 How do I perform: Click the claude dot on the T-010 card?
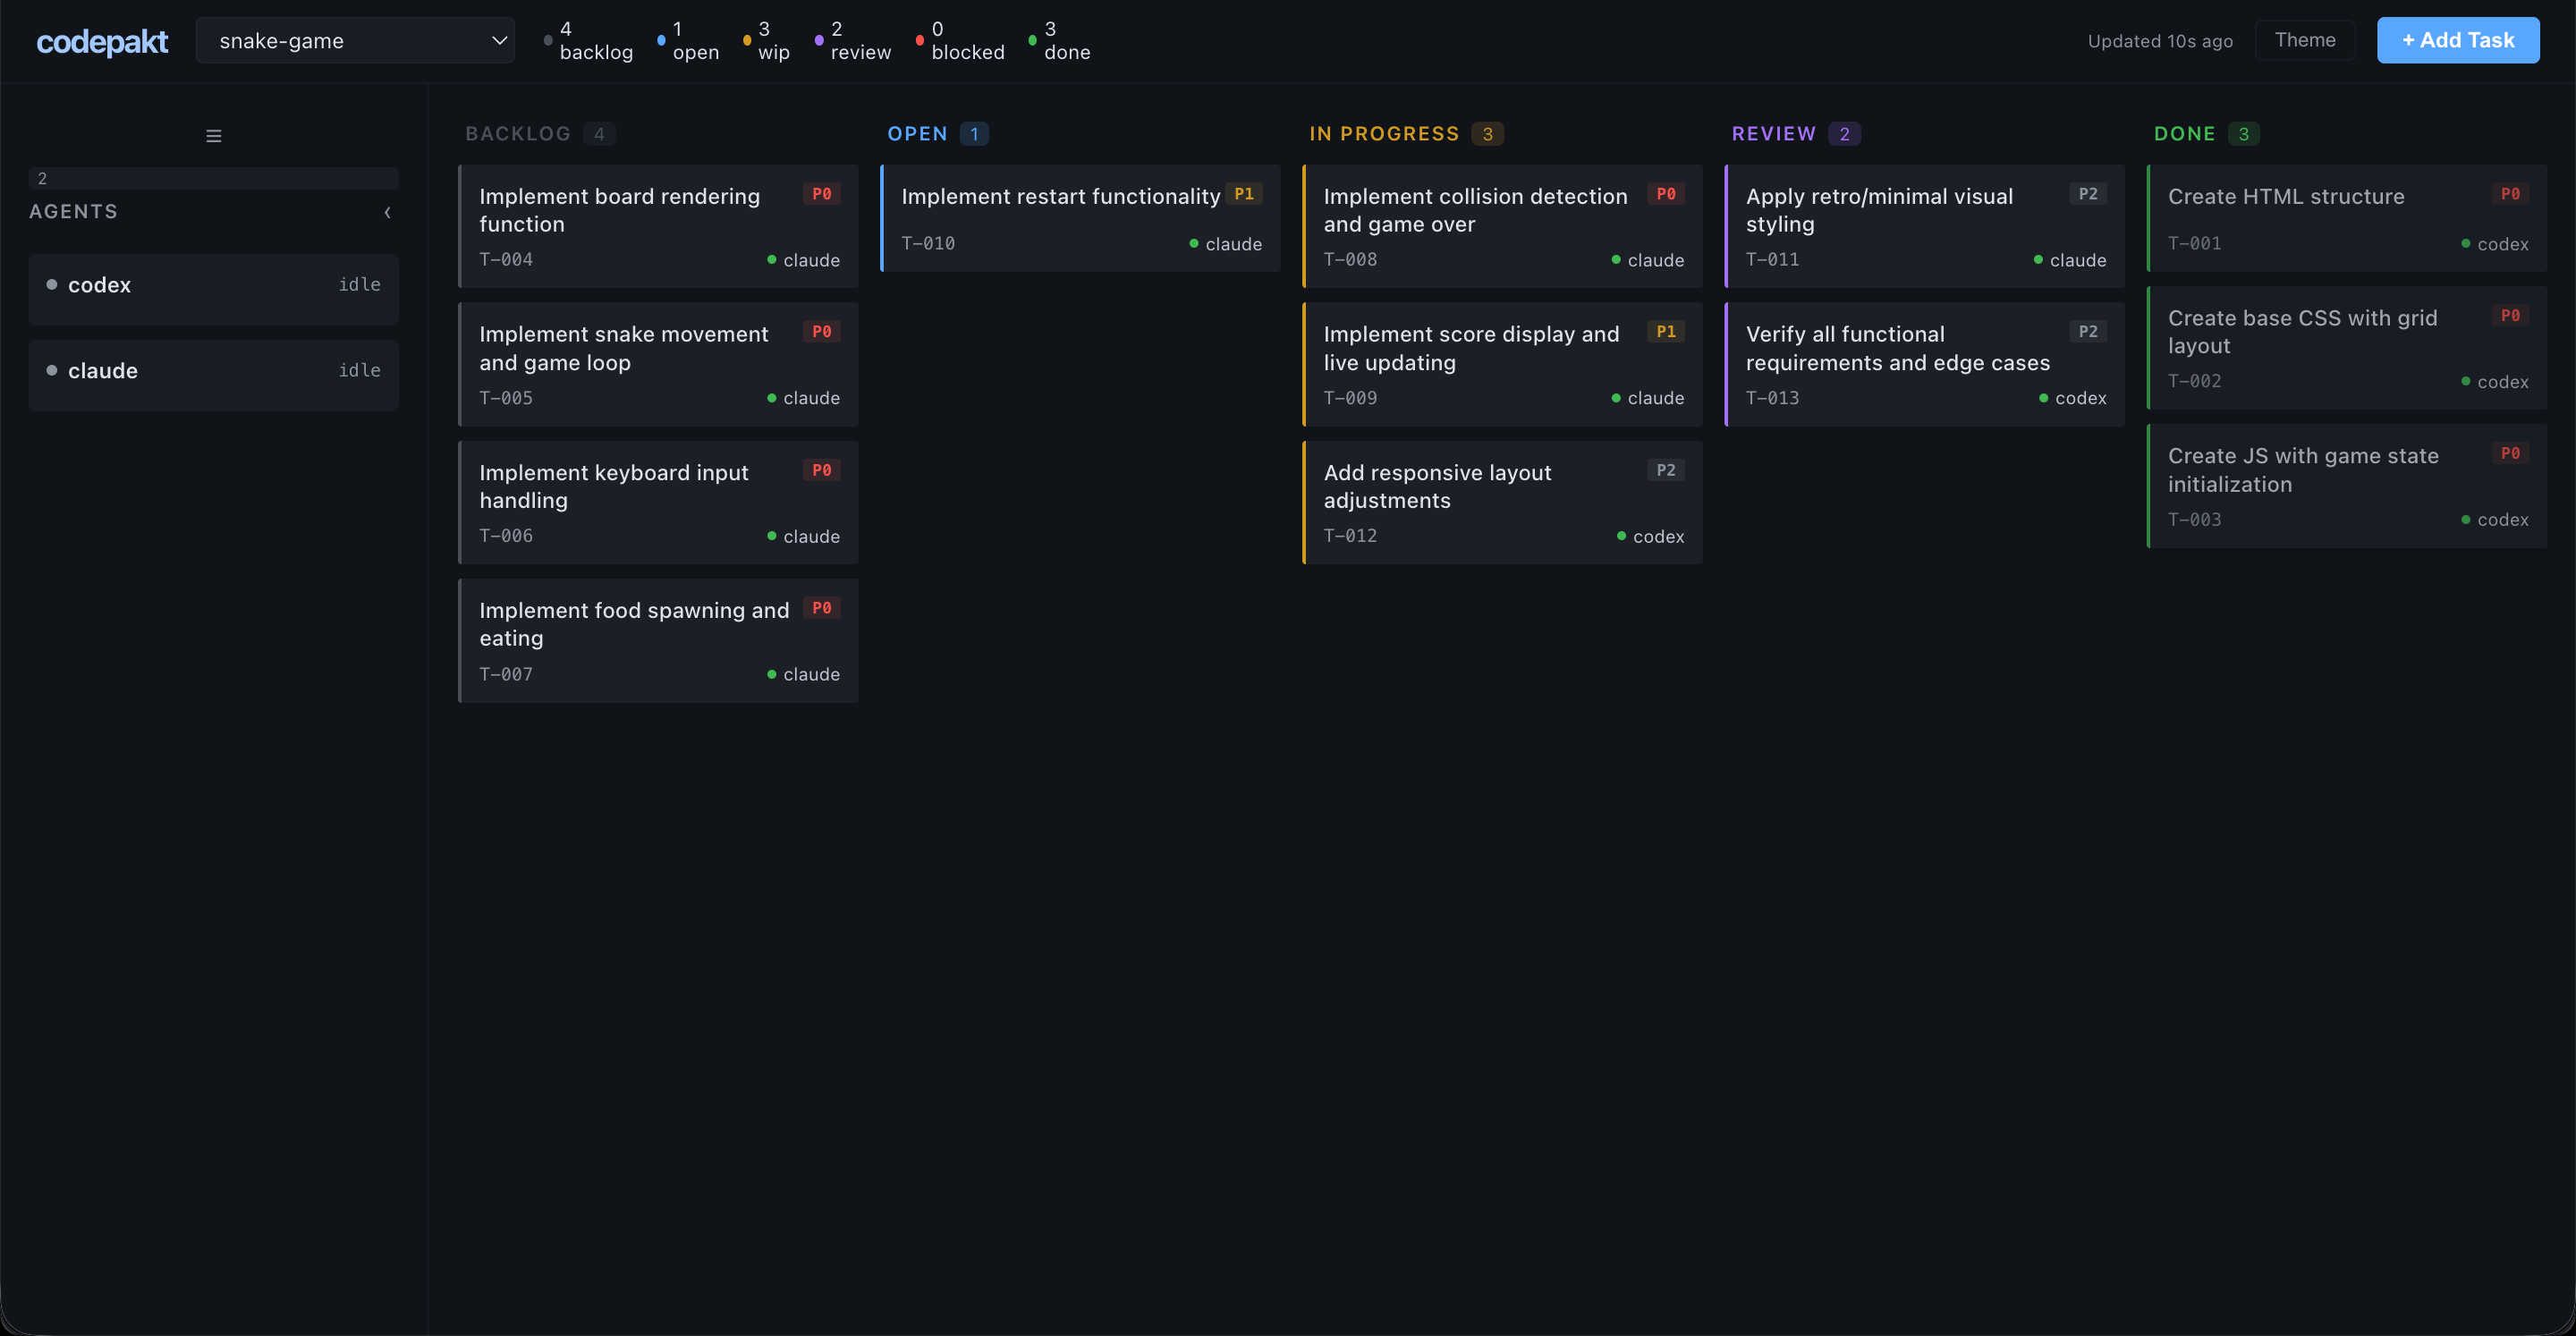click(x=1192, y=243)
